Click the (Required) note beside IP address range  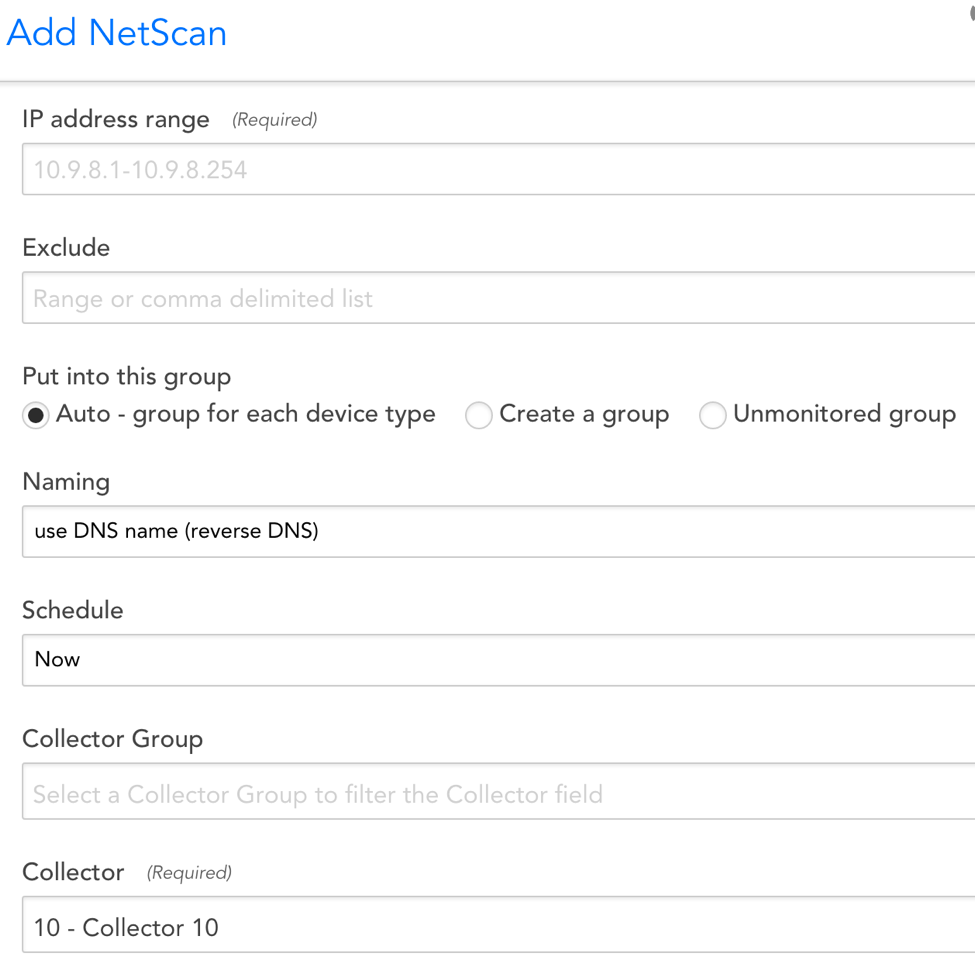[x=275, y=119]
